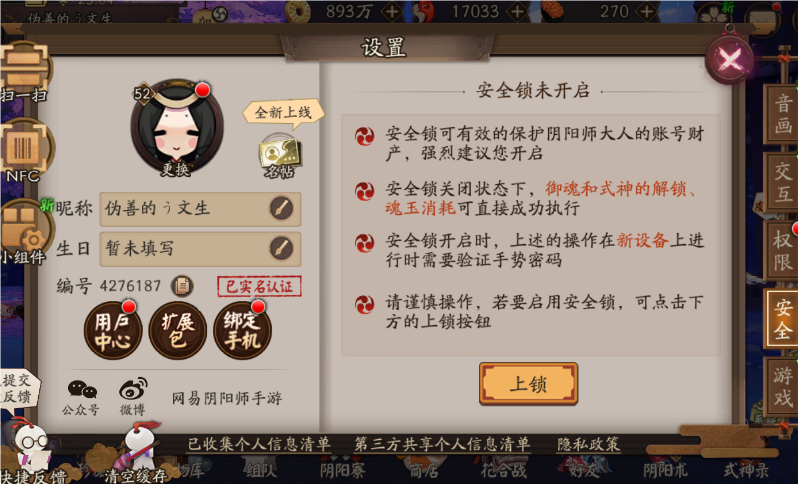Switch to the 音画 settings tab
The height and width of the screenshot is (484, 798).
click(782, 115)
